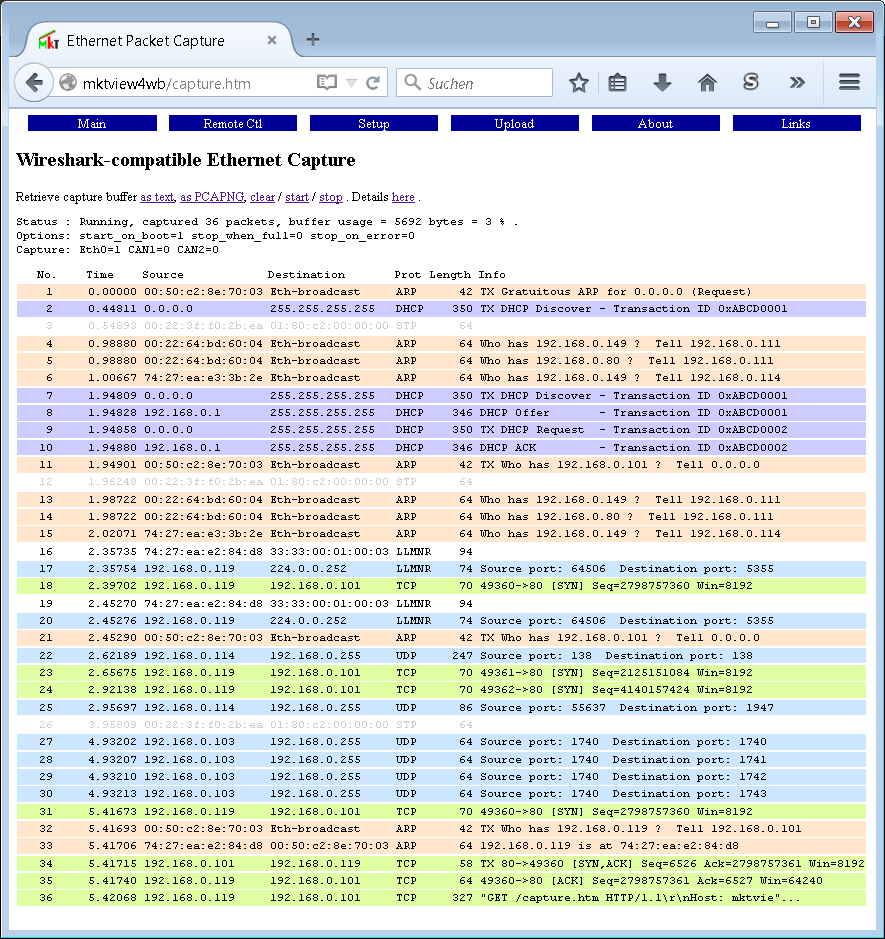The image size is (885, 939).
Task: Select packet 33 ARP reply row
Action: [441, 846]
